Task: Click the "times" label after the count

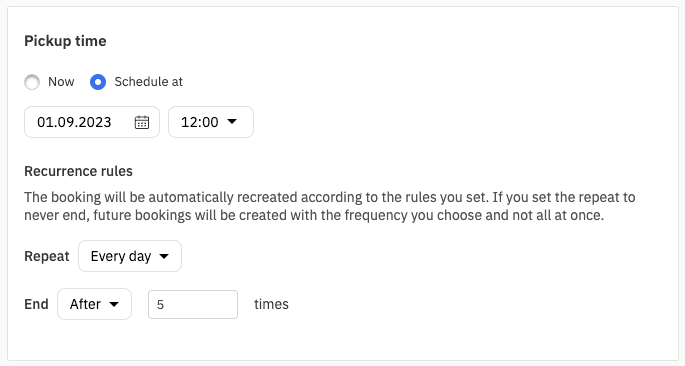Action: tap(271, 304)
